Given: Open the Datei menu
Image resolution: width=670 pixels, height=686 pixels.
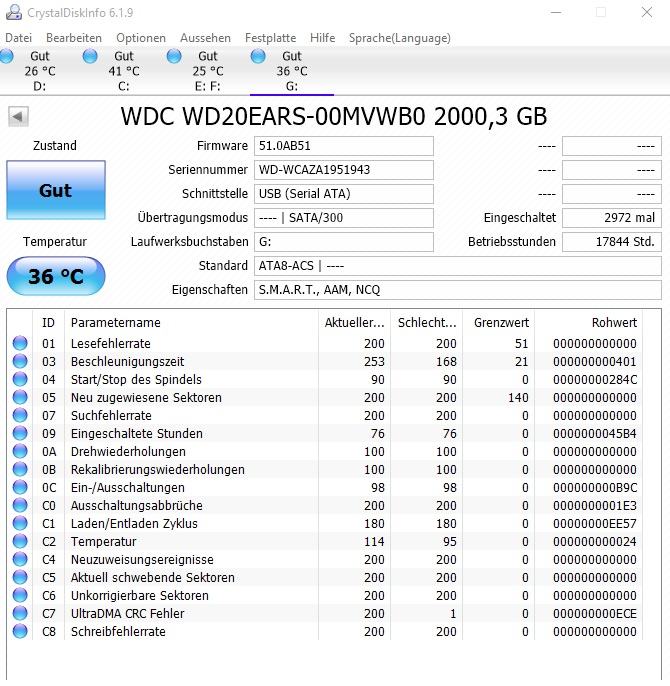Looking at the screenshot, I should (18, 38).
